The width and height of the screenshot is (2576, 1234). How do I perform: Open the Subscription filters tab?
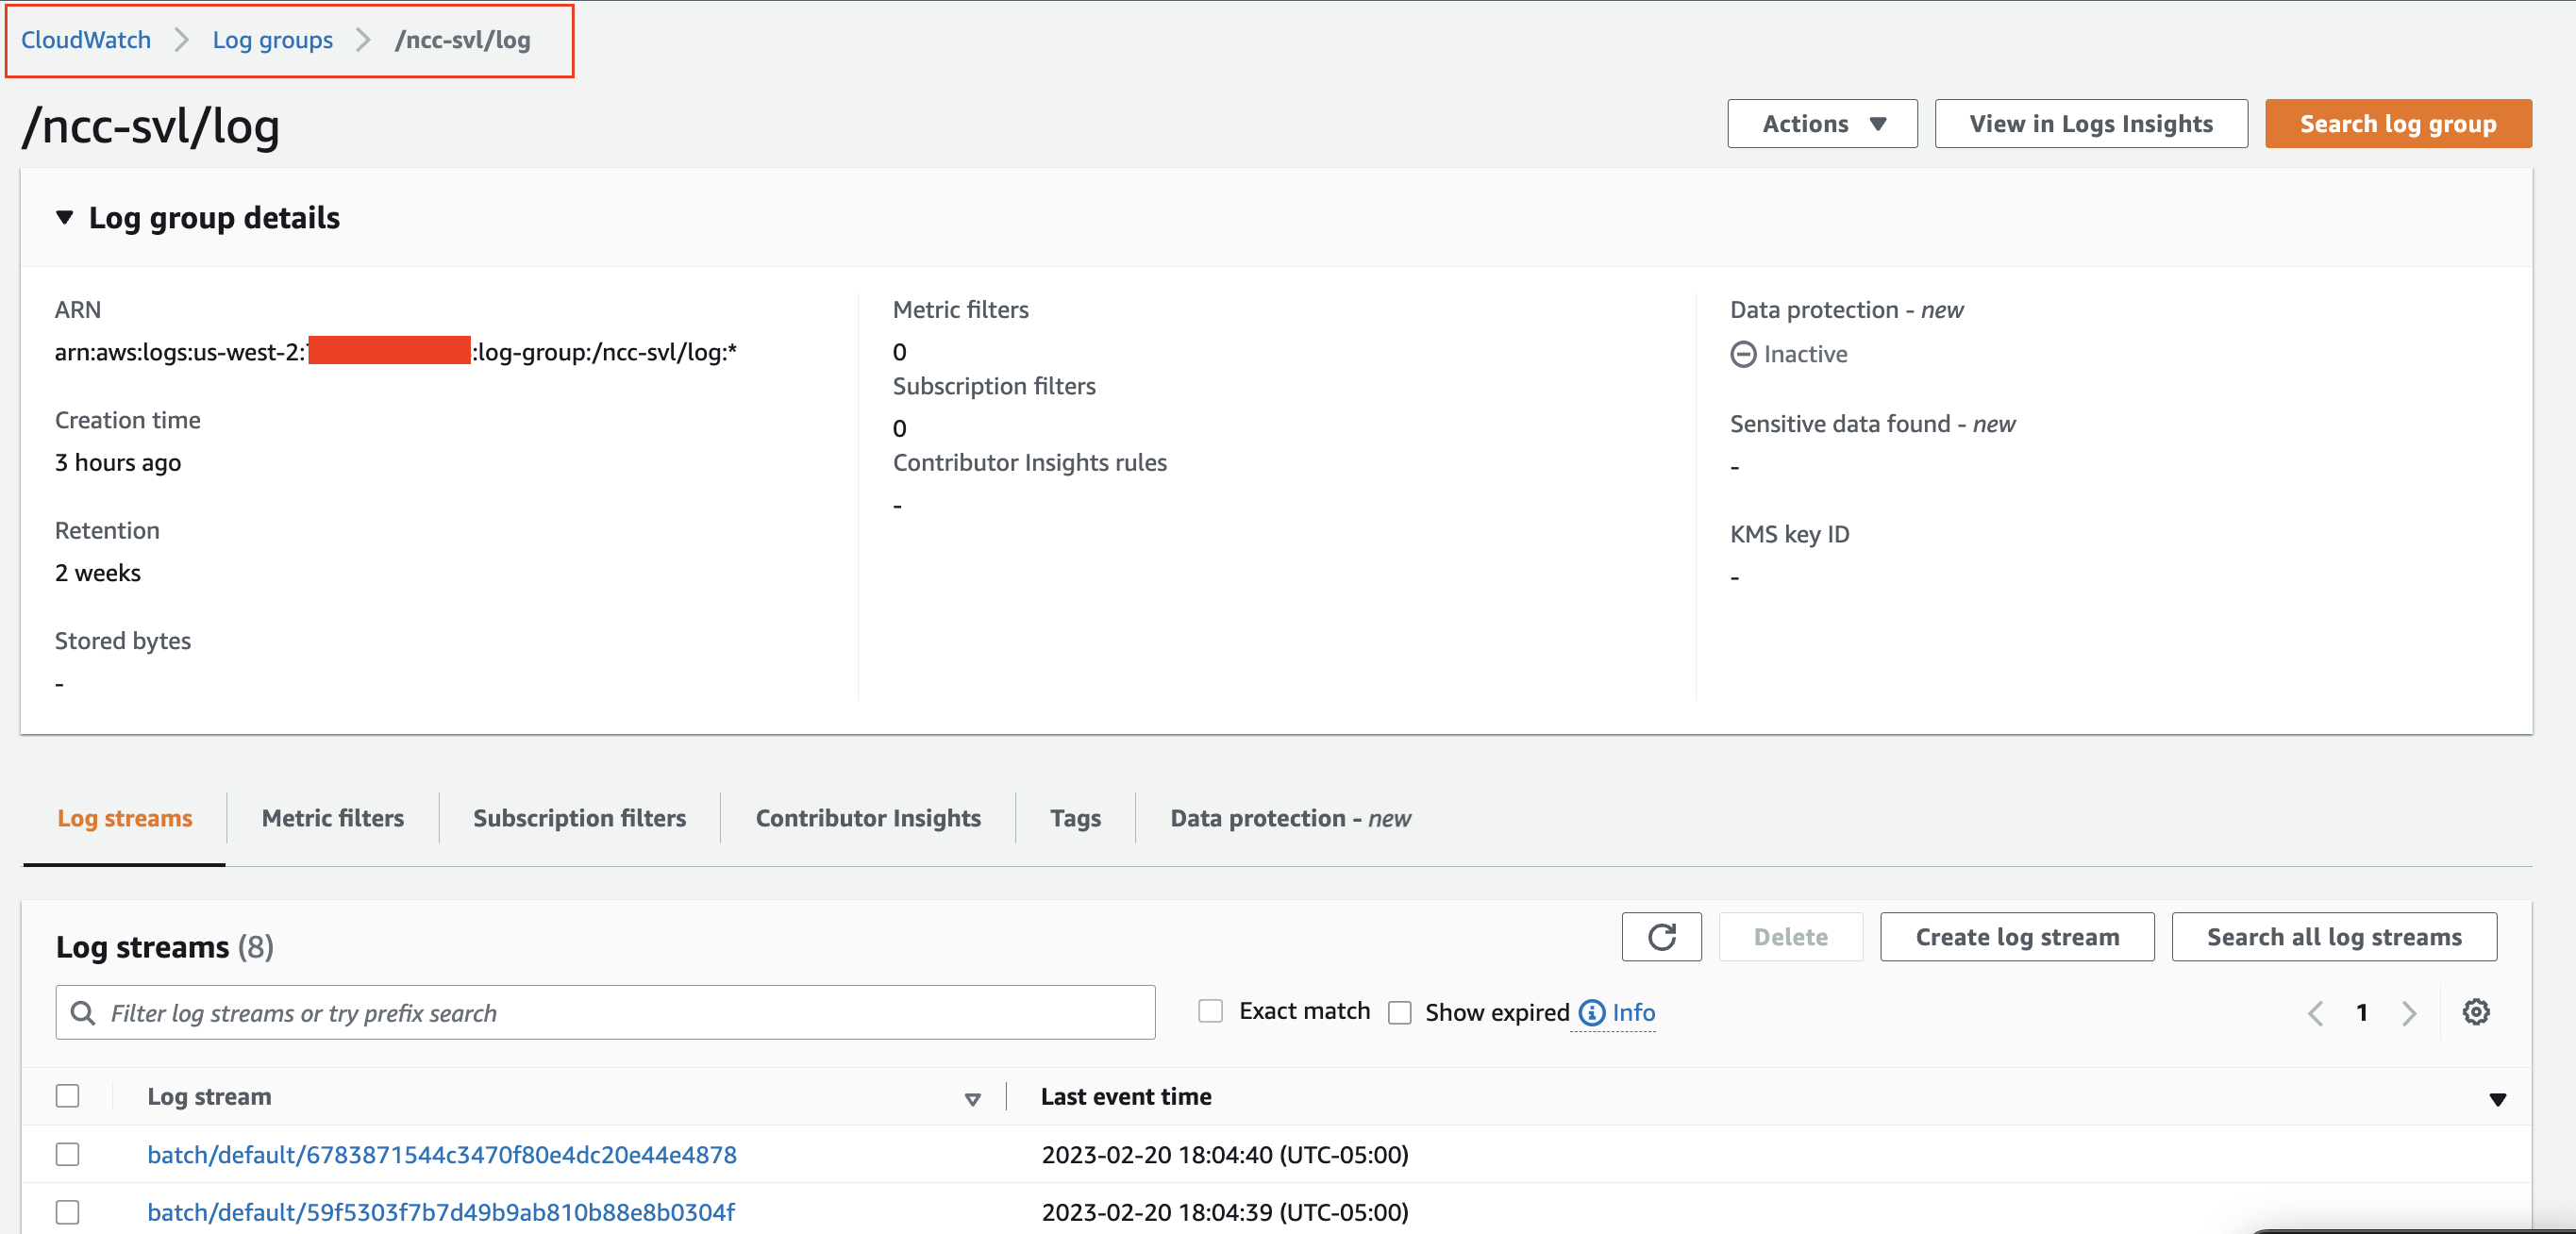(x=580, y=818)
